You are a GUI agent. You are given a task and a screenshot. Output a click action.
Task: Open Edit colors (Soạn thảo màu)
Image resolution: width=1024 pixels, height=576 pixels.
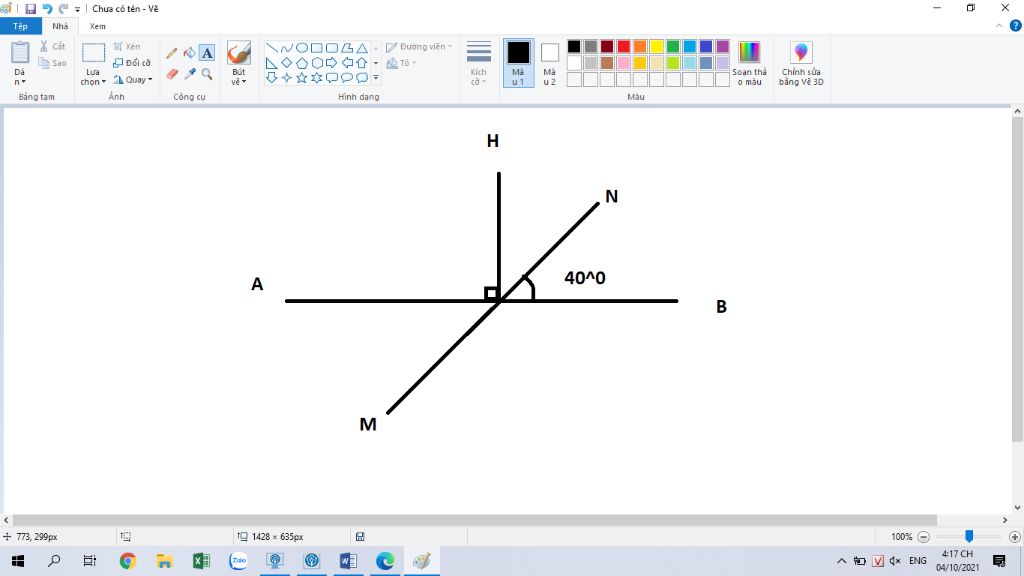pos(749,63)
